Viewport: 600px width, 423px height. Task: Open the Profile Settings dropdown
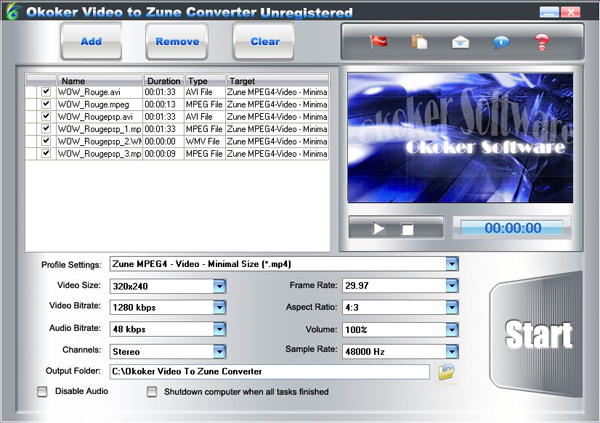point(452,264)
